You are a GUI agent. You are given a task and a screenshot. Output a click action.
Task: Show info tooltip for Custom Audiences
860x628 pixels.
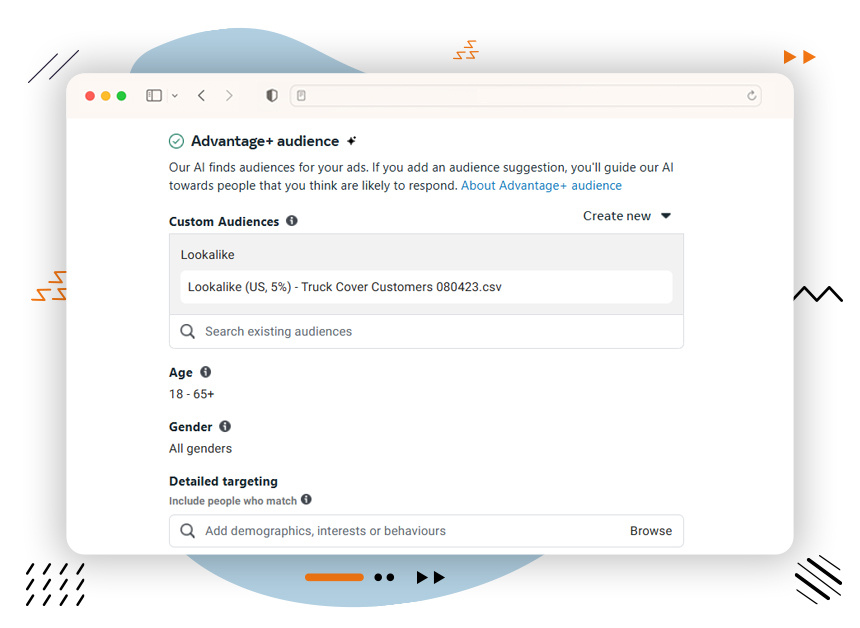(292, 221)
